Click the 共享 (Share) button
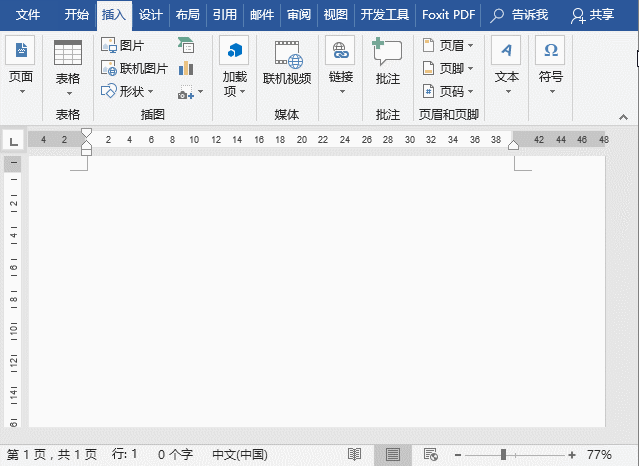Image resolution: width=639 pixels, height=466 pixels. pos(592,15)
